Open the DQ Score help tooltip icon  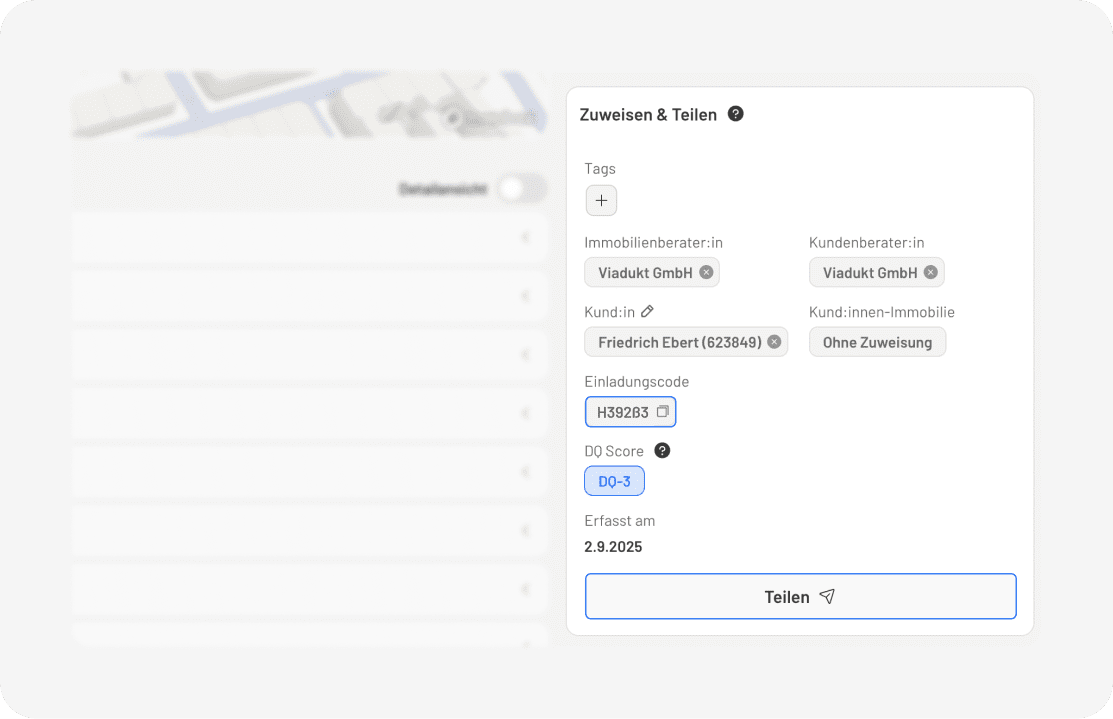[x=662, y=451]
